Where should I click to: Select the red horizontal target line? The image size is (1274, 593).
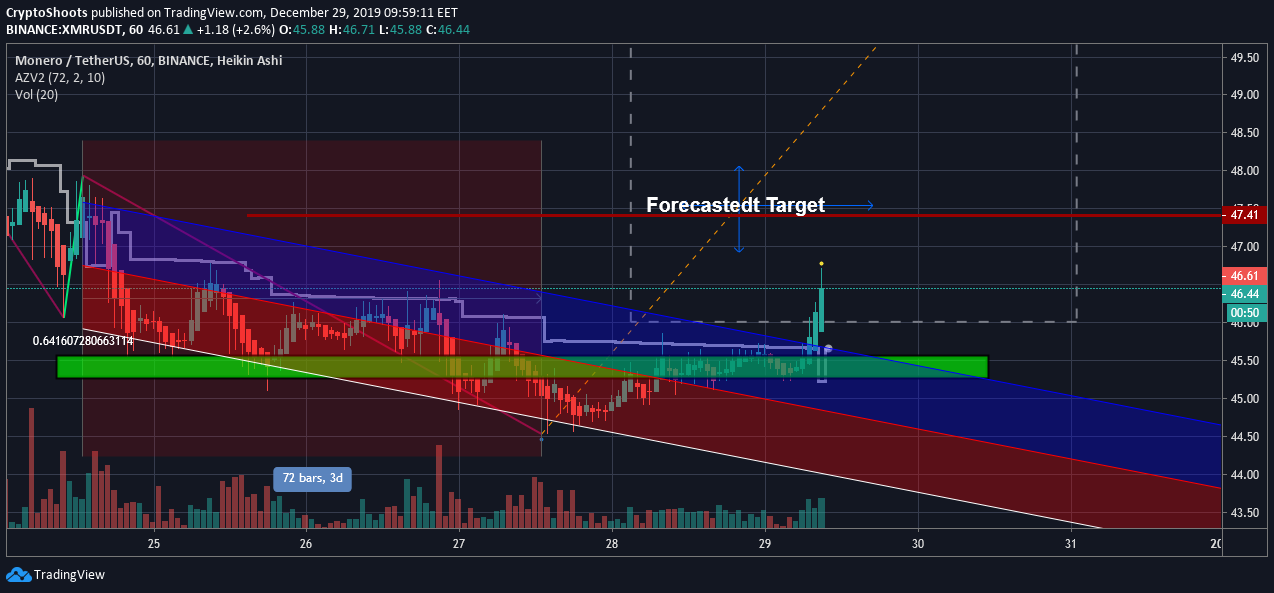coord(735,215)
